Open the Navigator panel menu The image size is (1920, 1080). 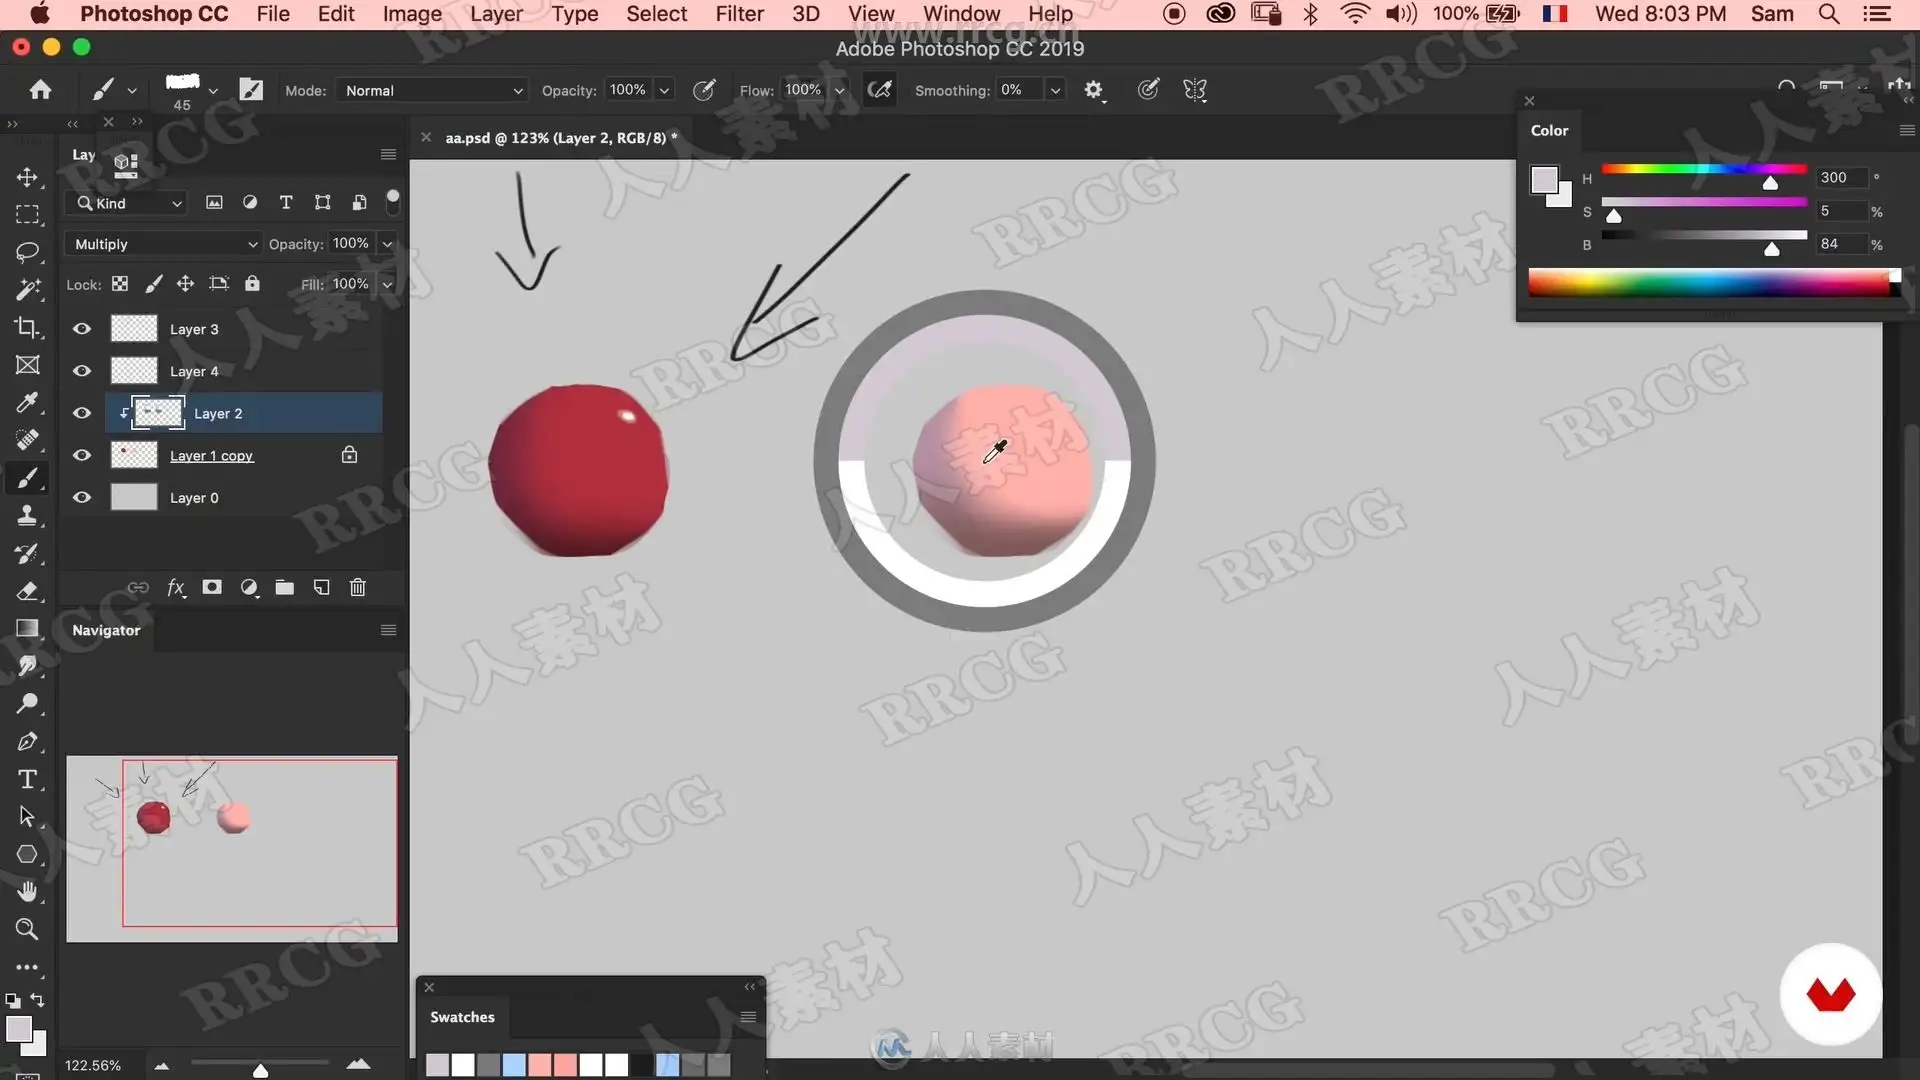click(x=388, y=630)
